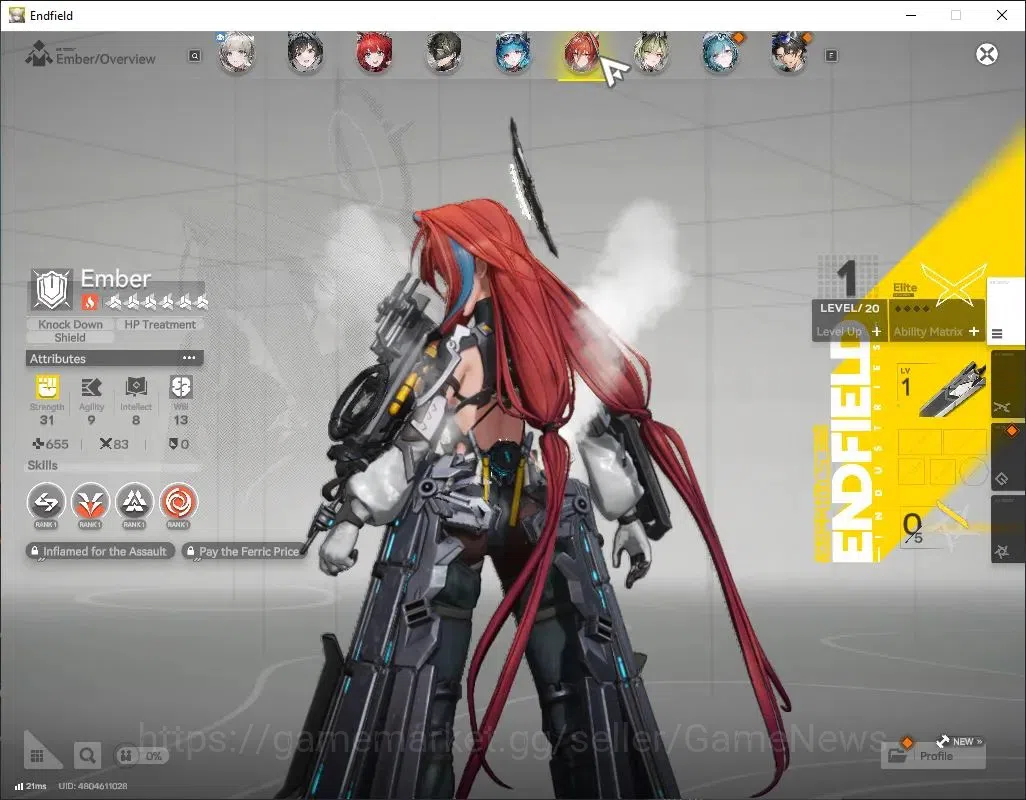Click the 21ms network latency indicator
Screen dimensions: 1026x800
tap(30, 786)
